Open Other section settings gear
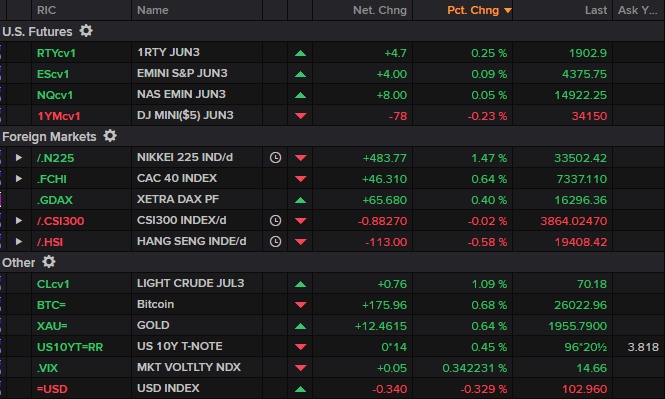The width and height of the screenshot is (665, 399). tap(49, 262)
